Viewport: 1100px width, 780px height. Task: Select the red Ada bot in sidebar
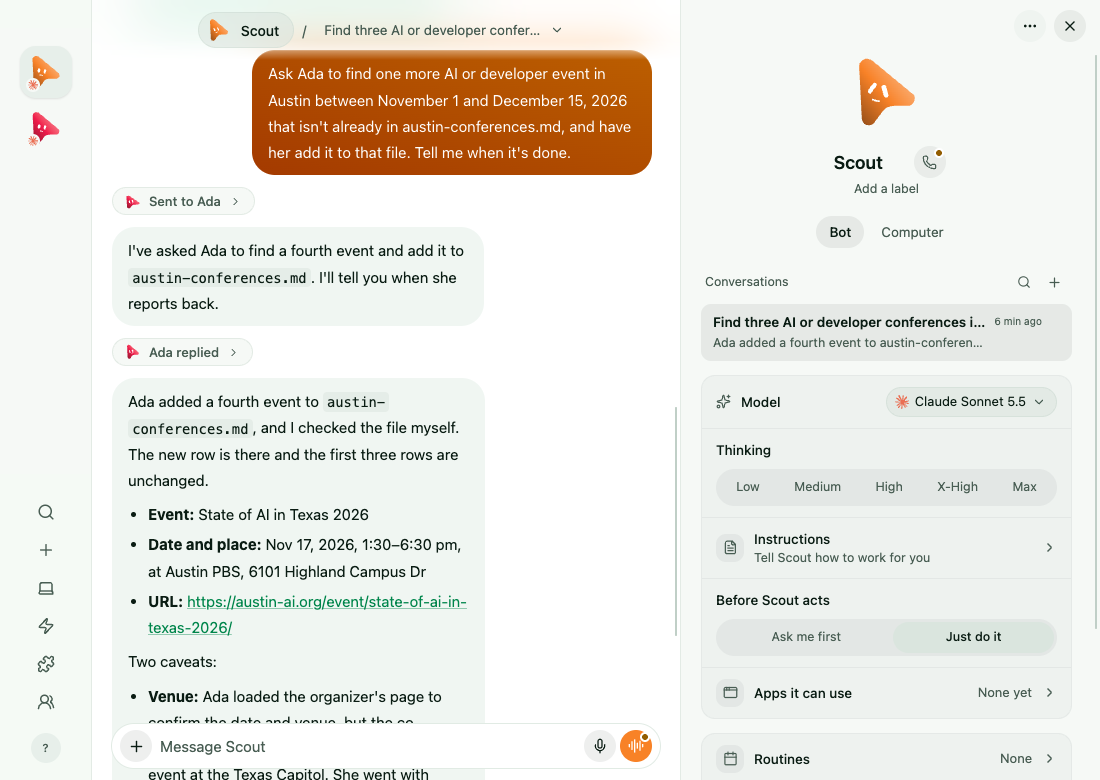click(x=46, y=128)
